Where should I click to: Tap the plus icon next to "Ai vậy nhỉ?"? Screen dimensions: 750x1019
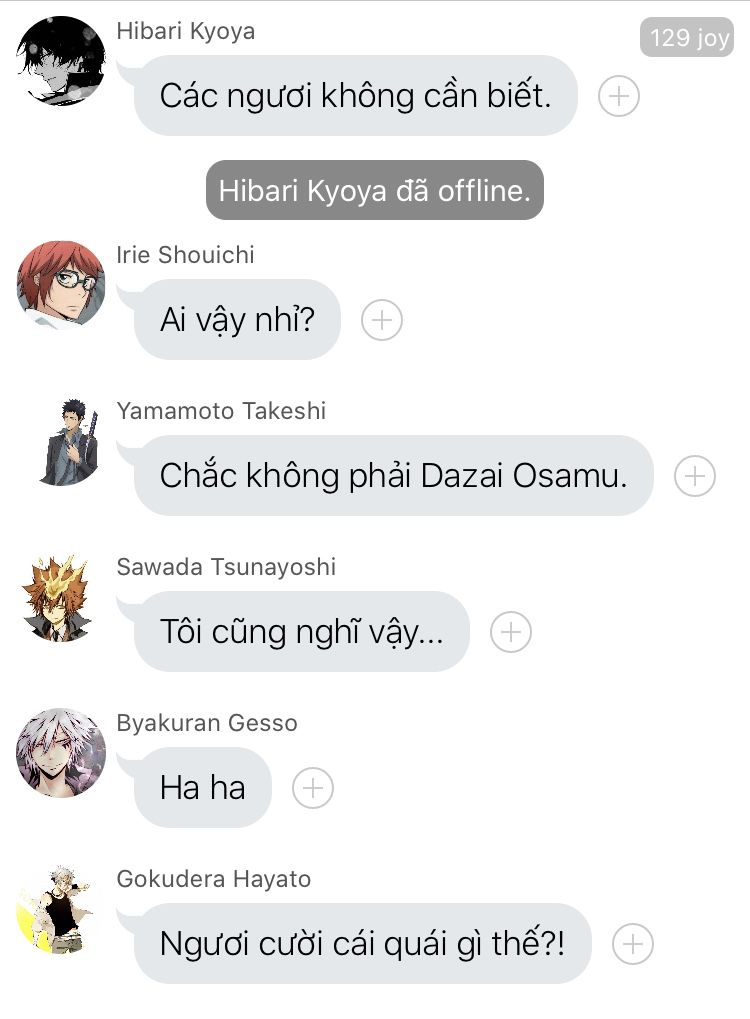point(381,320)
